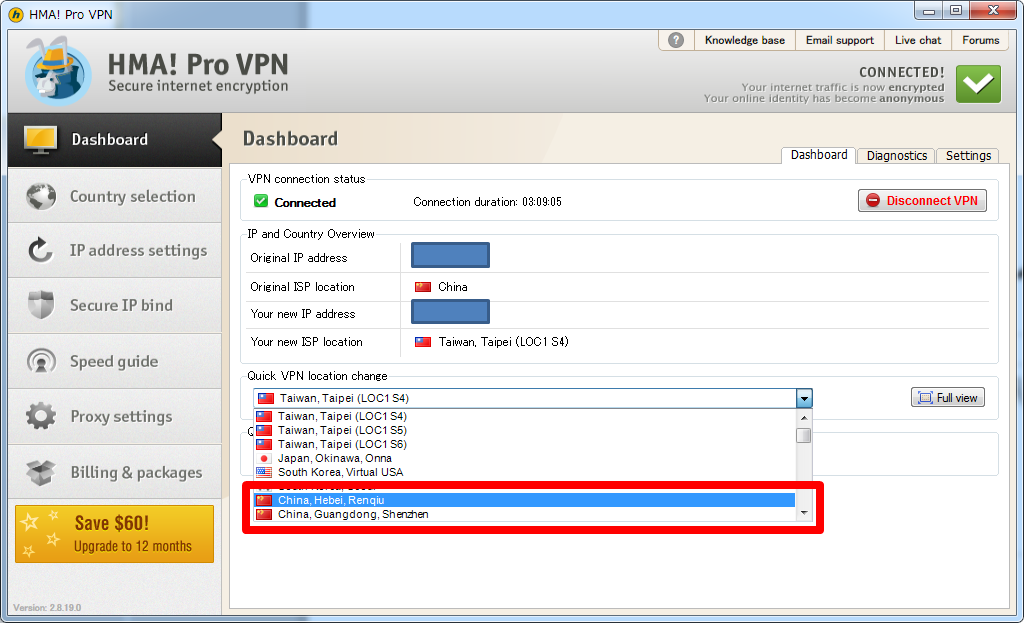This screenshot has width=1024, height=623.
Task: Click the location list scroll down arrow
Action: [804, 513]
